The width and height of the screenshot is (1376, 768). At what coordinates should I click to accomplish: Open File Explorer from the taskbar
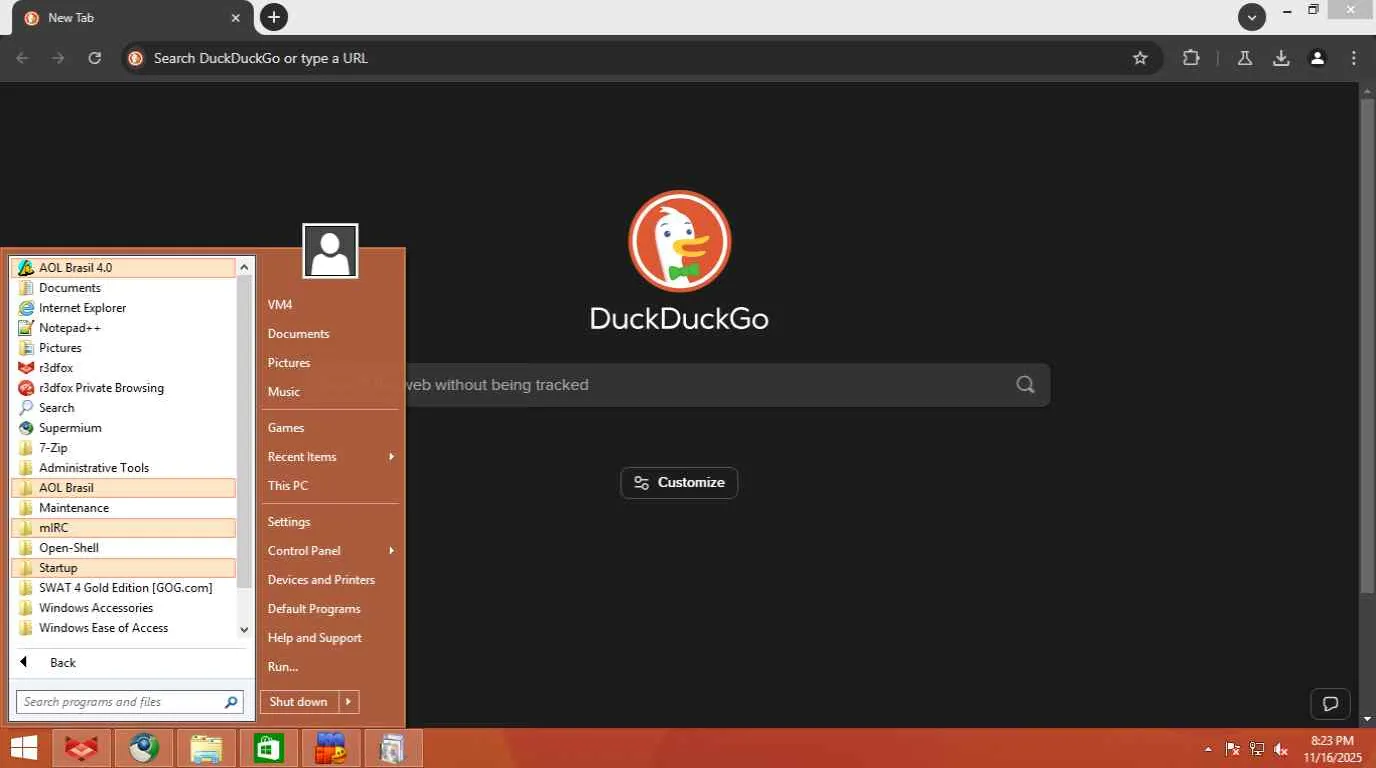pos(206,748)
